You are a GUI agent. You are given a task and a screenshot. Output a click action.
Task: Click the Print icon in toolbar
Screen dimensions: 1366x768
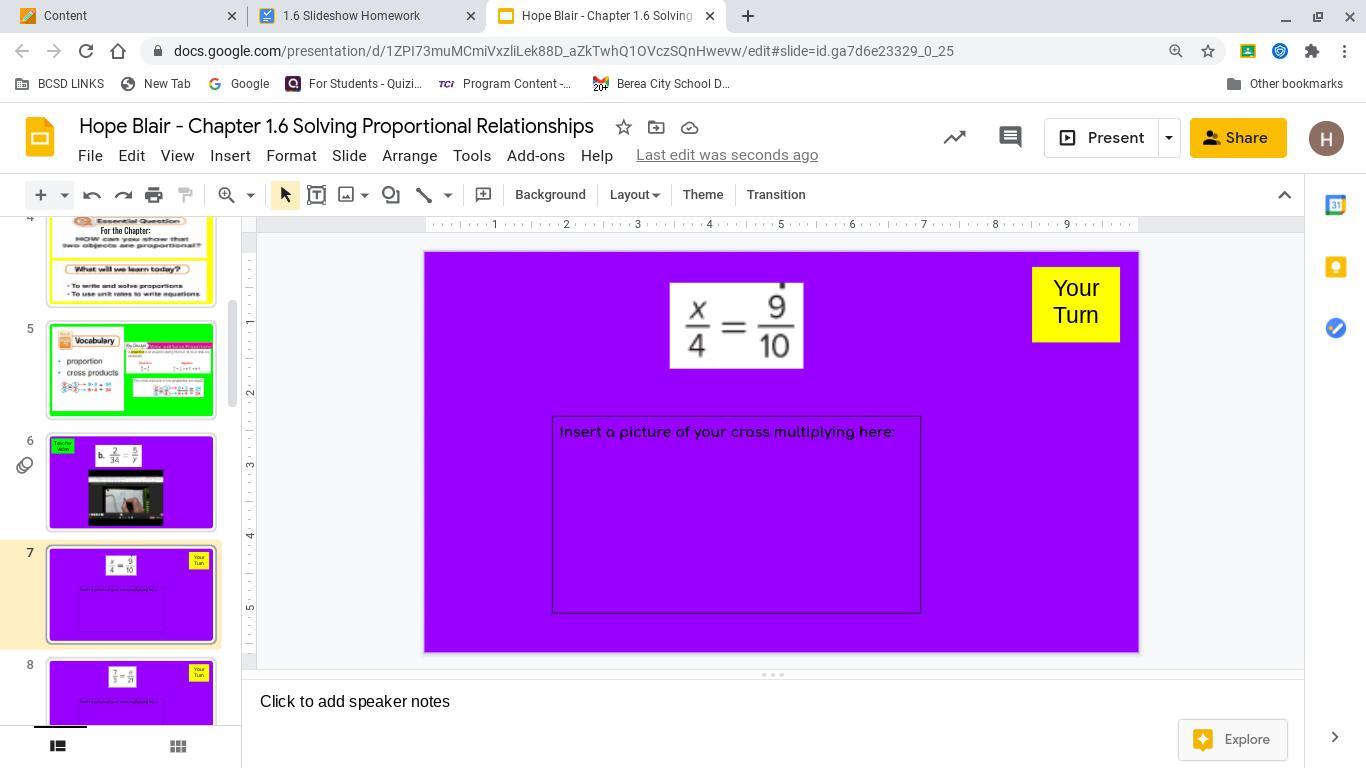[x=154, y=195]
